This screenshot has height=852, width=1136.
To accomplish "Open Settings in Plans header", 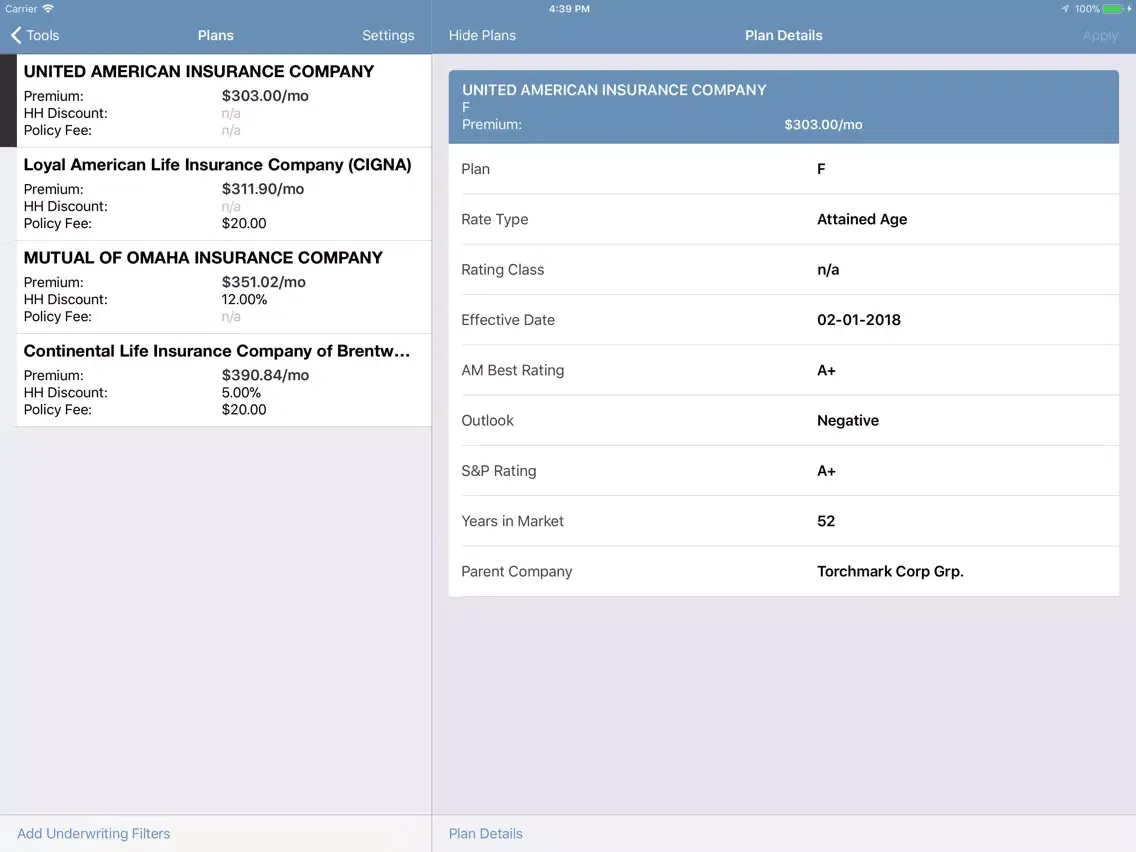I will click(388, 36).
